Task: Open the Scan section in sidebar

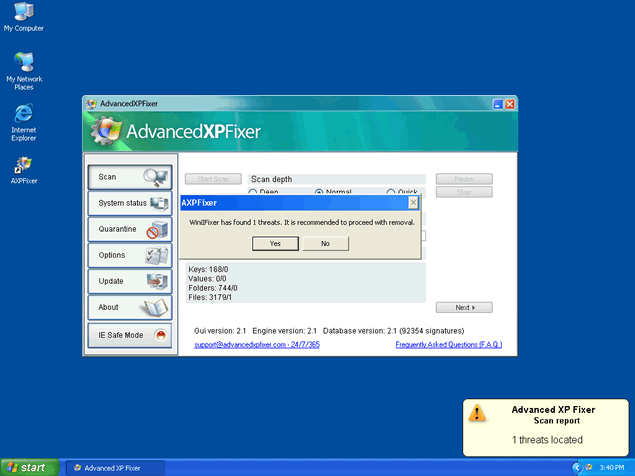Action: [x=129, y=177]
